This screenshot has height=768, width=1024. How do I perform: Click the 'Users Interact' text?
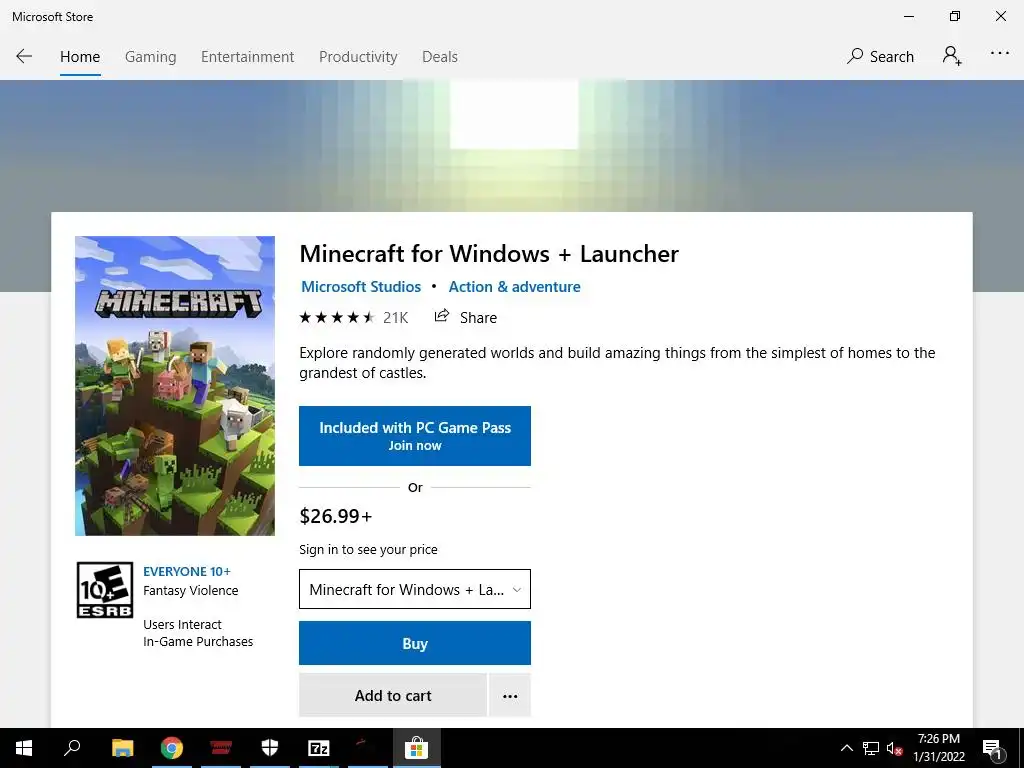pyautogui.click(x=182, y=624)
